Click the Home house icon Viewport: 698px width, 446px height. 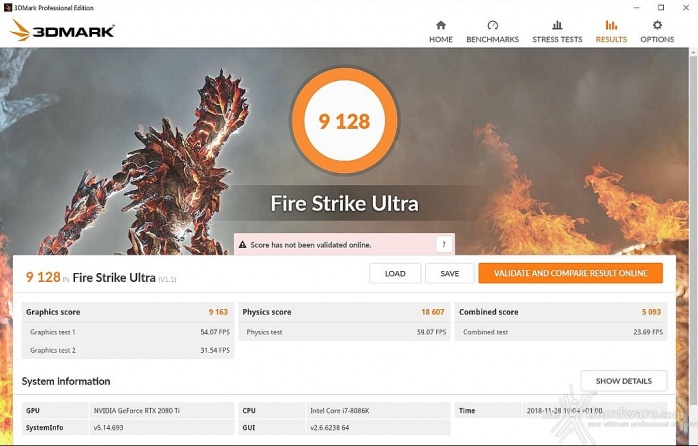(x=441, y=25)
